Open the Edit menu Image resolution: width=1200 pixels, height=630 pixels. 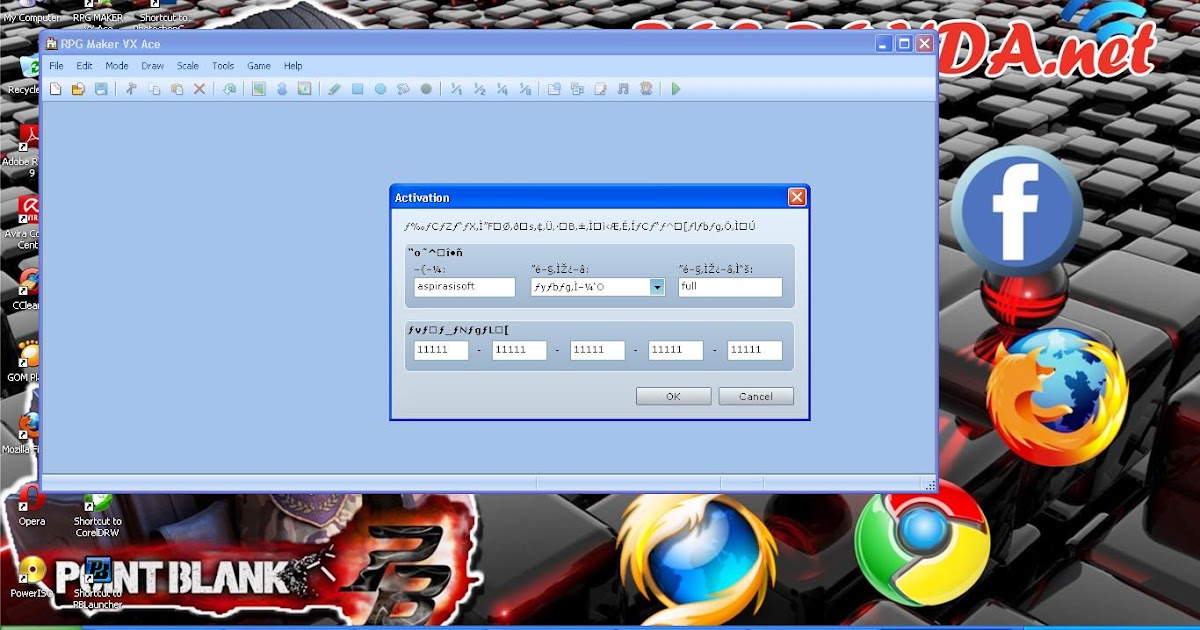click(84, 66)
